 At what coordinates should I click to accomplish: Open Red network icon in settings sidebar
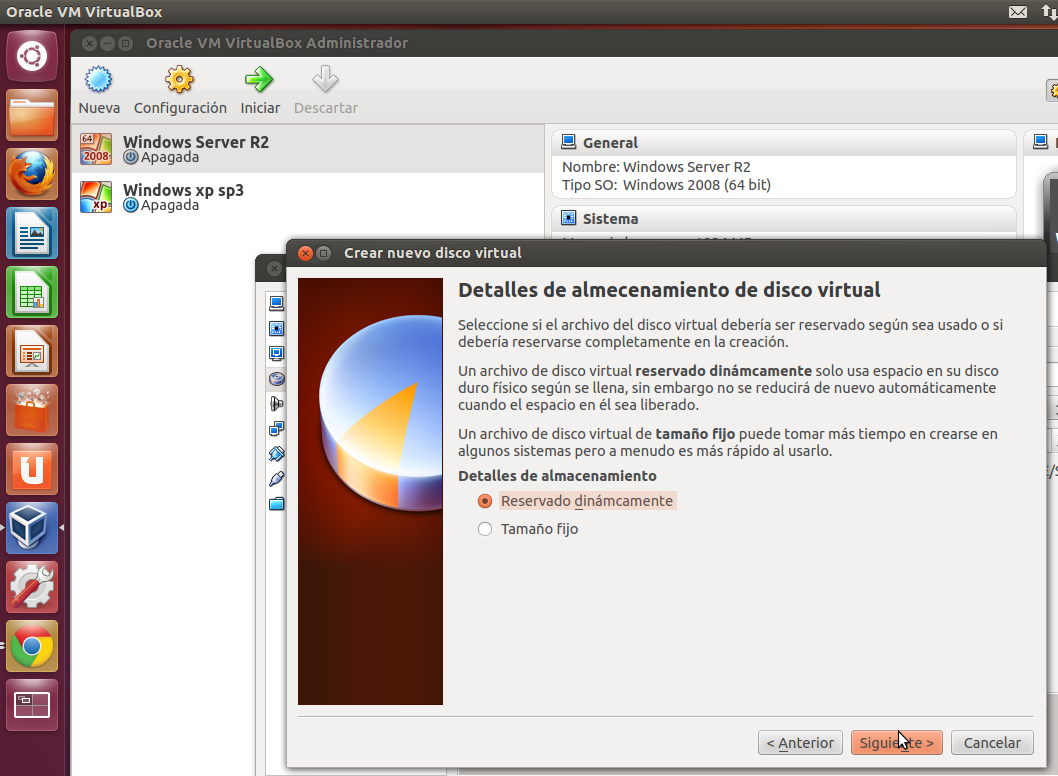277,428
